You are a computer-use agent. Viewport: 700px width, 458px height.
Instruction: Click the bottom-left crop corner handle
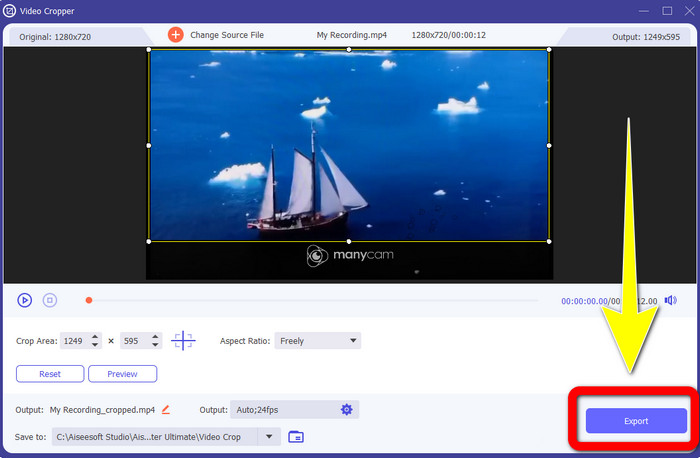149,241
